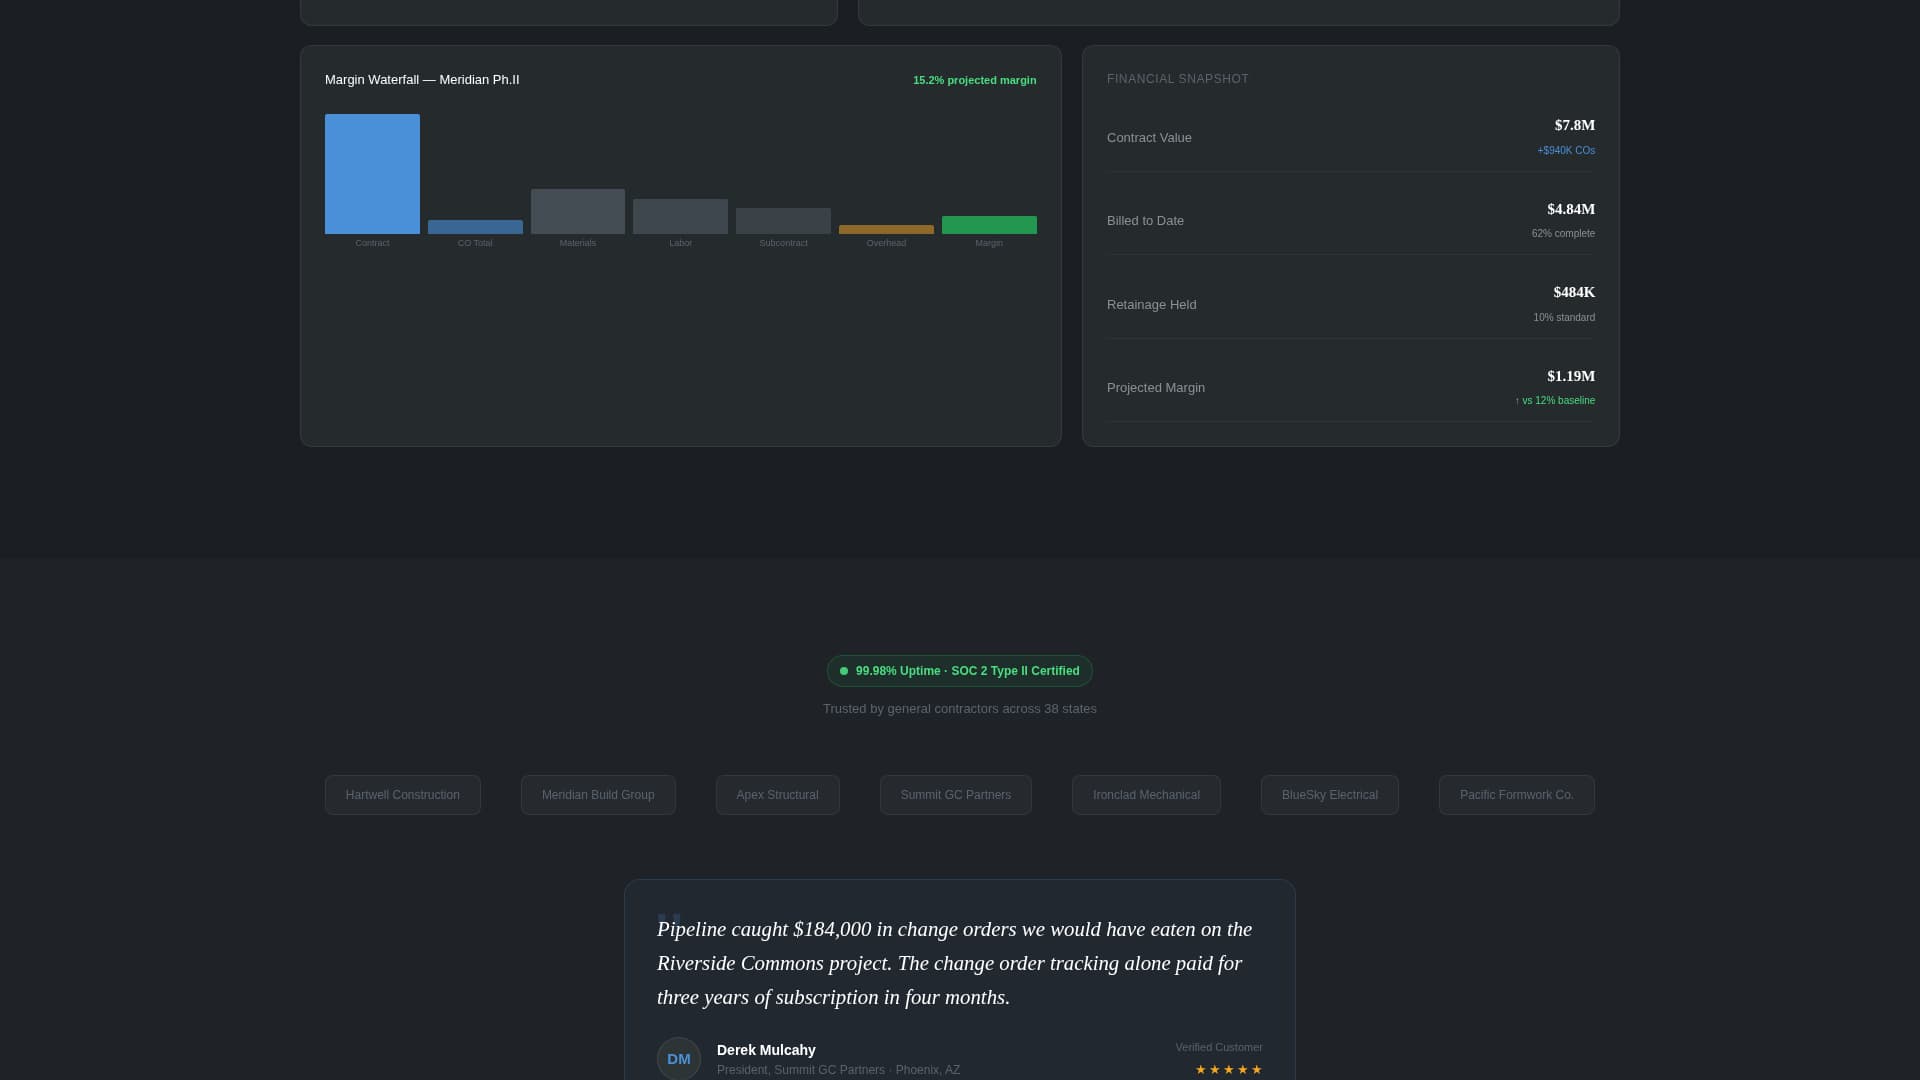This screenshot has width=1920, height=1080.
Task: Click the 15.2% projected margin label
Action: [974, 80]
